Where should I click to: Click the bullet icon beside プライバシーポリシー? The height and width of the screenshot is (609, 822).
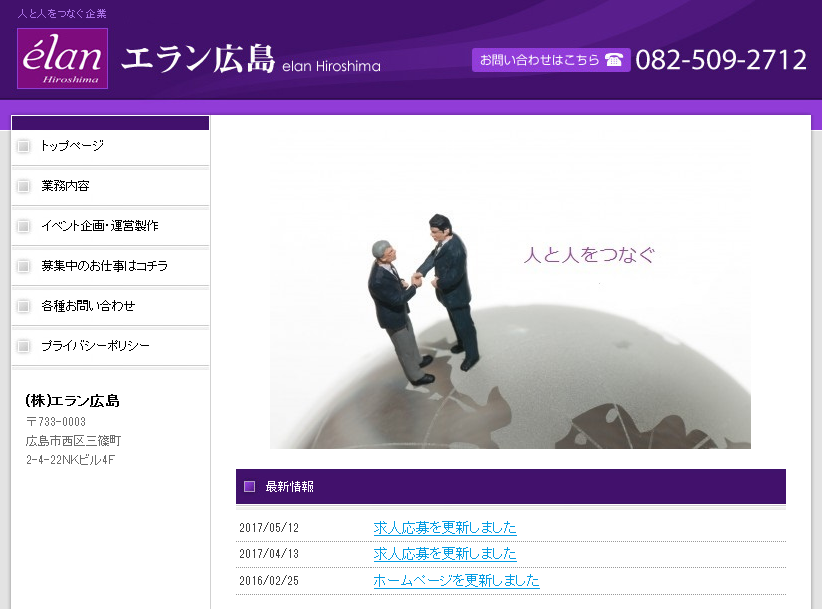[x=24, y=346]
